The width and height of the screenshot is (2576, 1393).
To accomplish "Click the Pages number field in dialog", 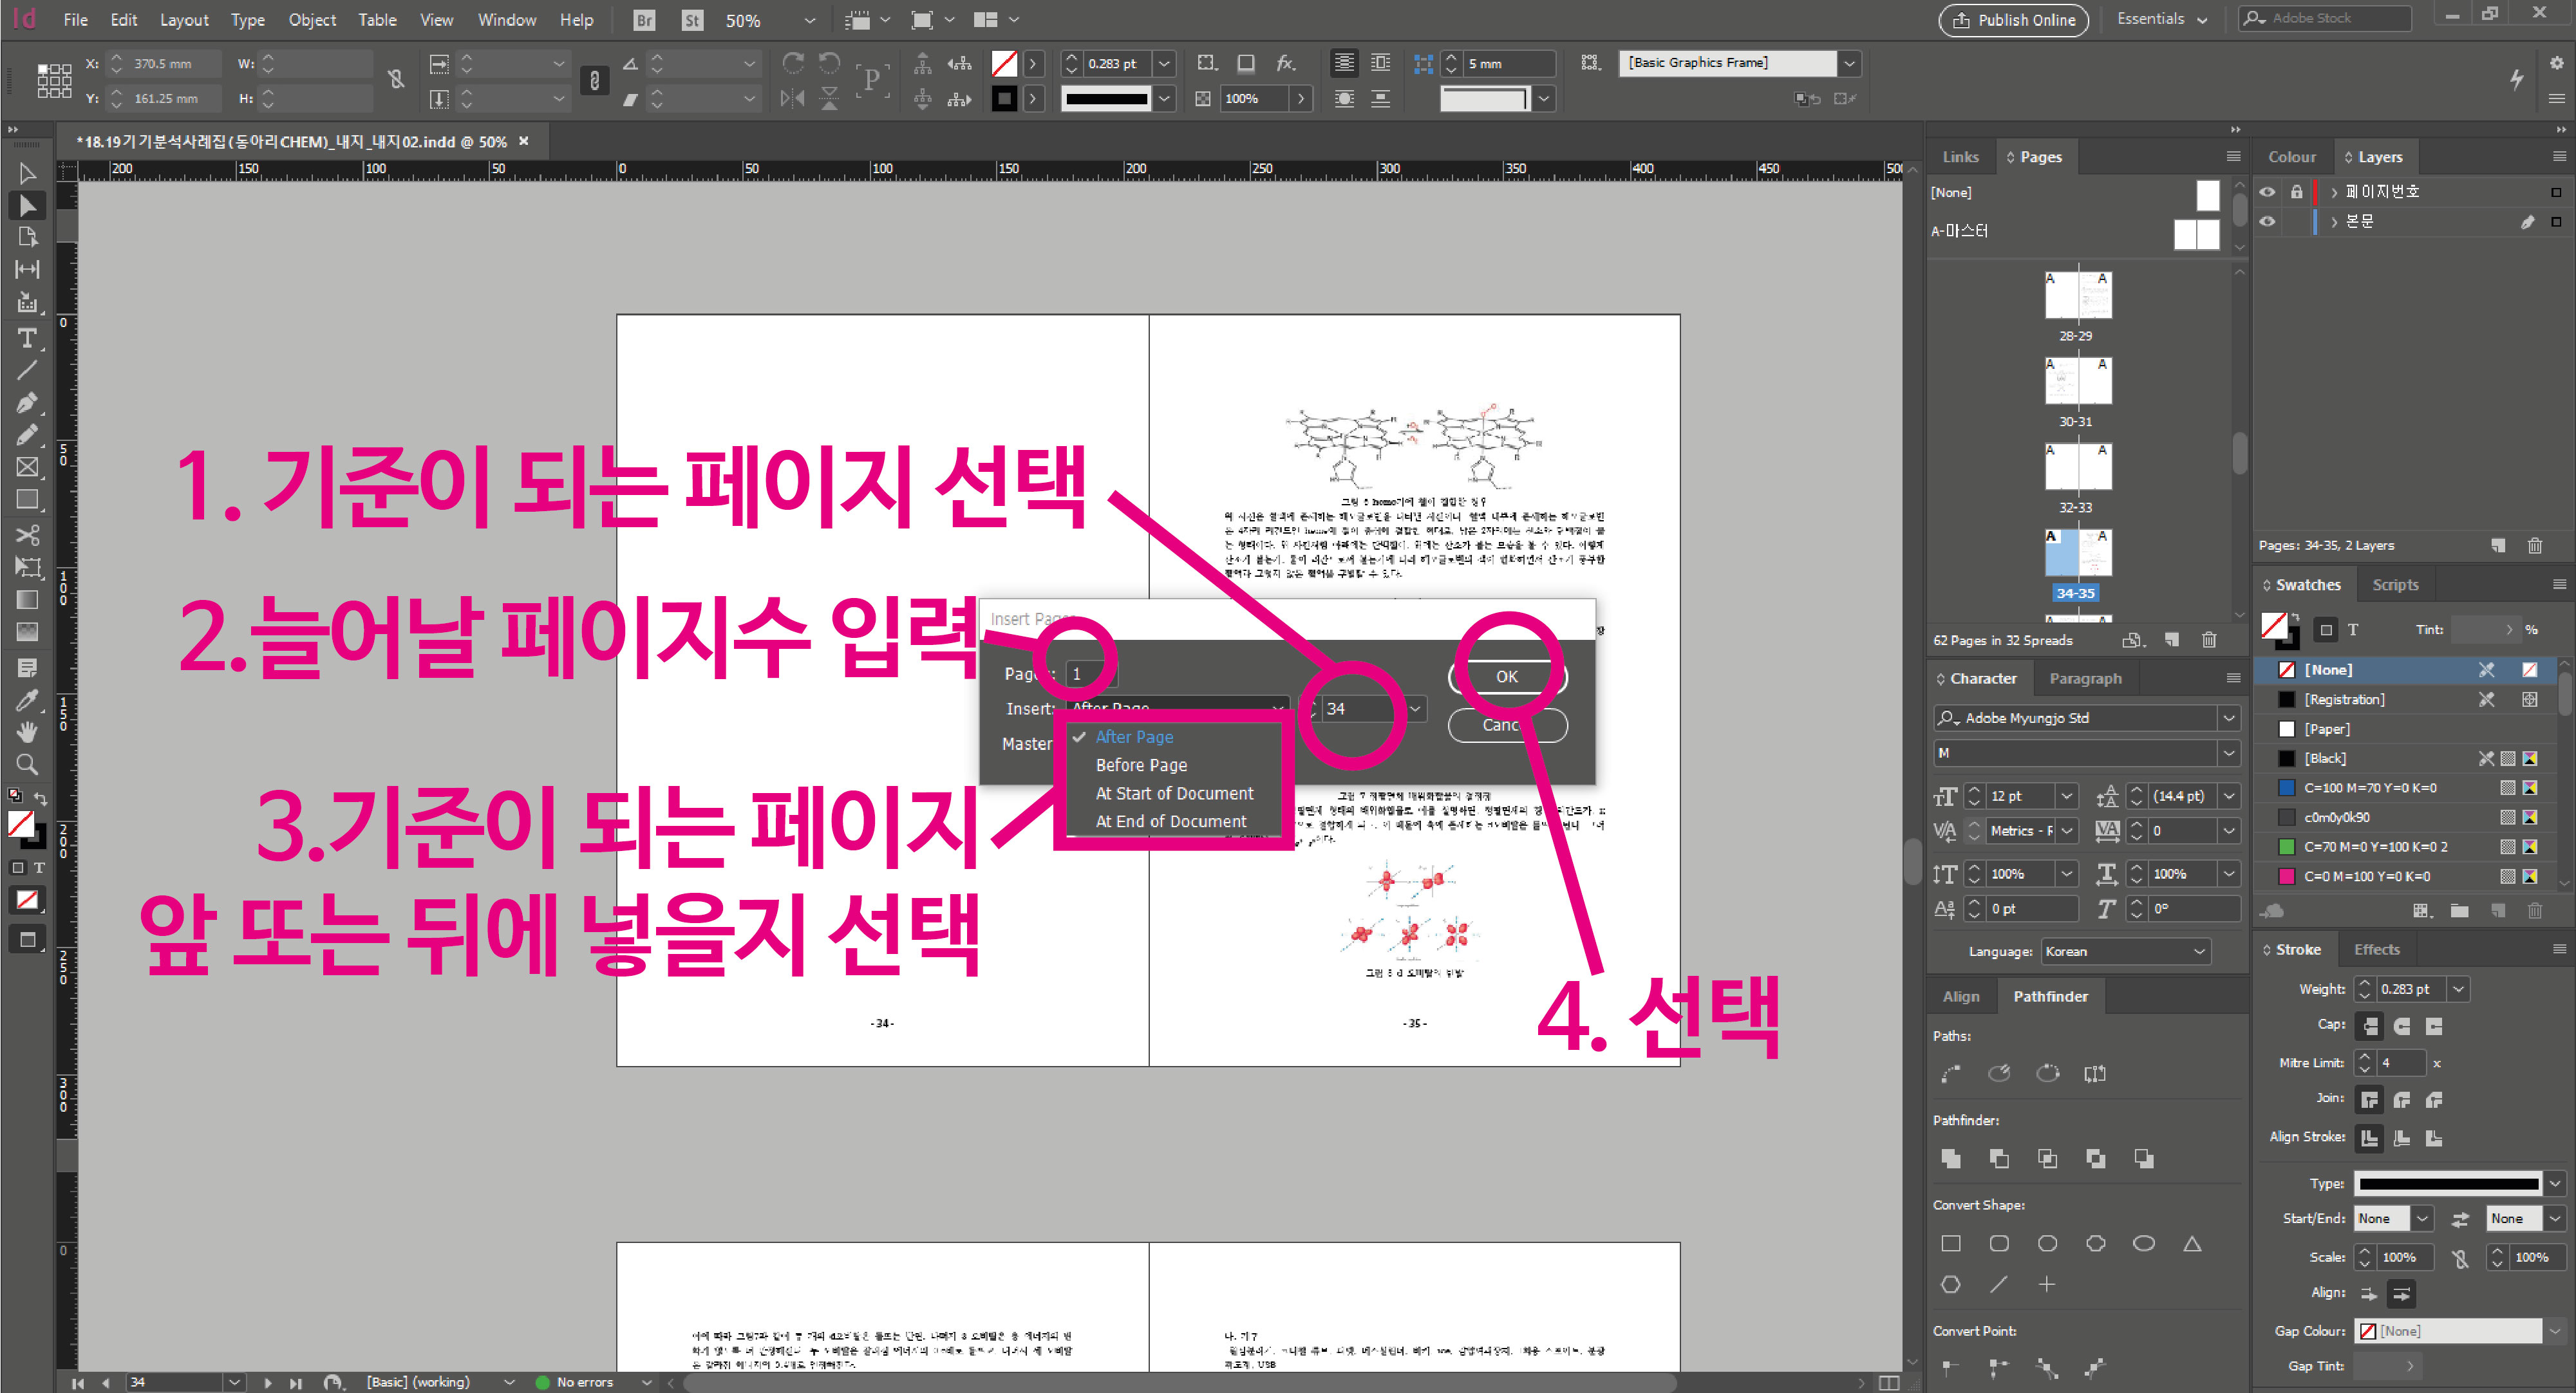I will [1091, 674].
